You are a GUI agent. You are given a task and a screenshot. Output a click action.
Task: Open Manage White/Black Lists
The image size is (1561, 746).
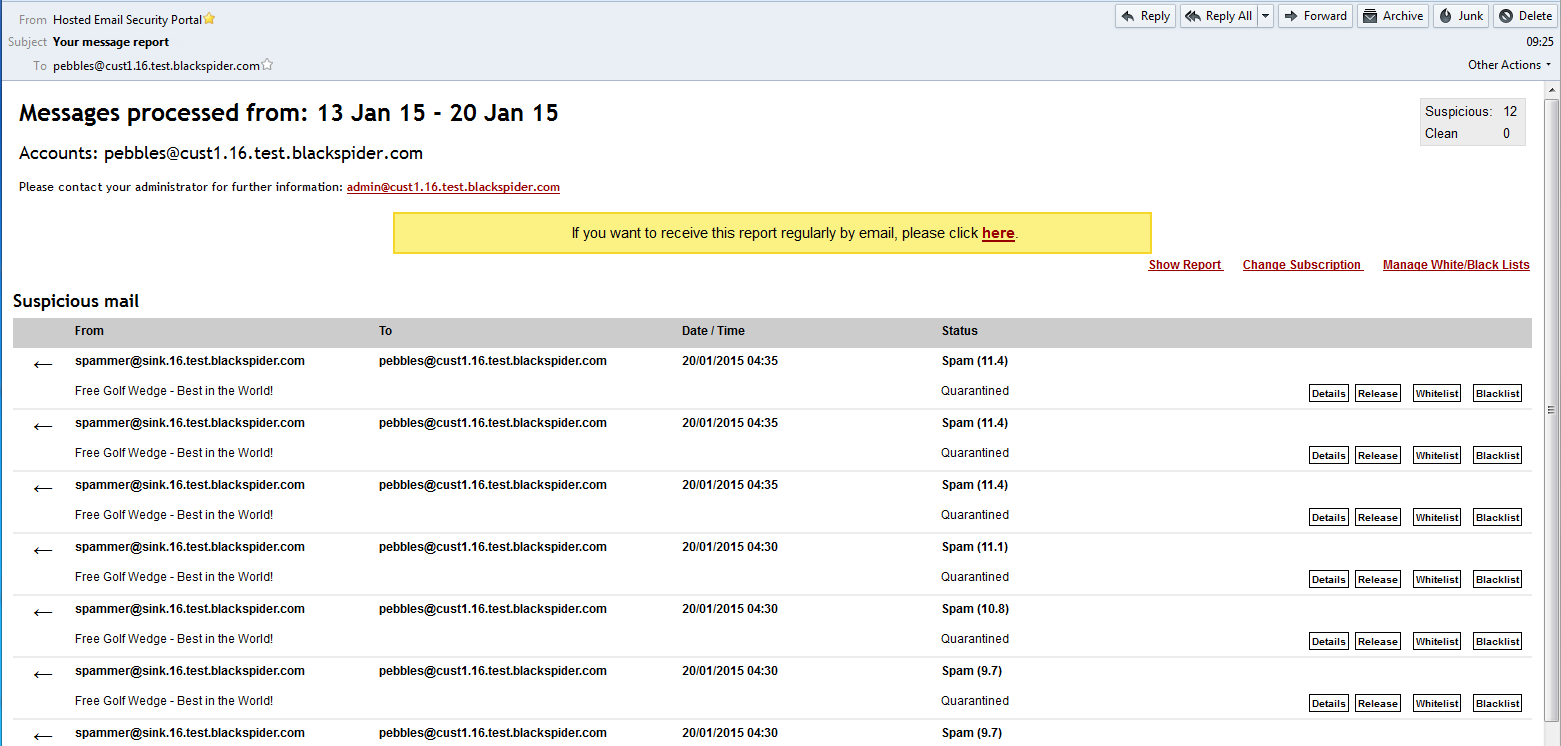[1455, 264]
